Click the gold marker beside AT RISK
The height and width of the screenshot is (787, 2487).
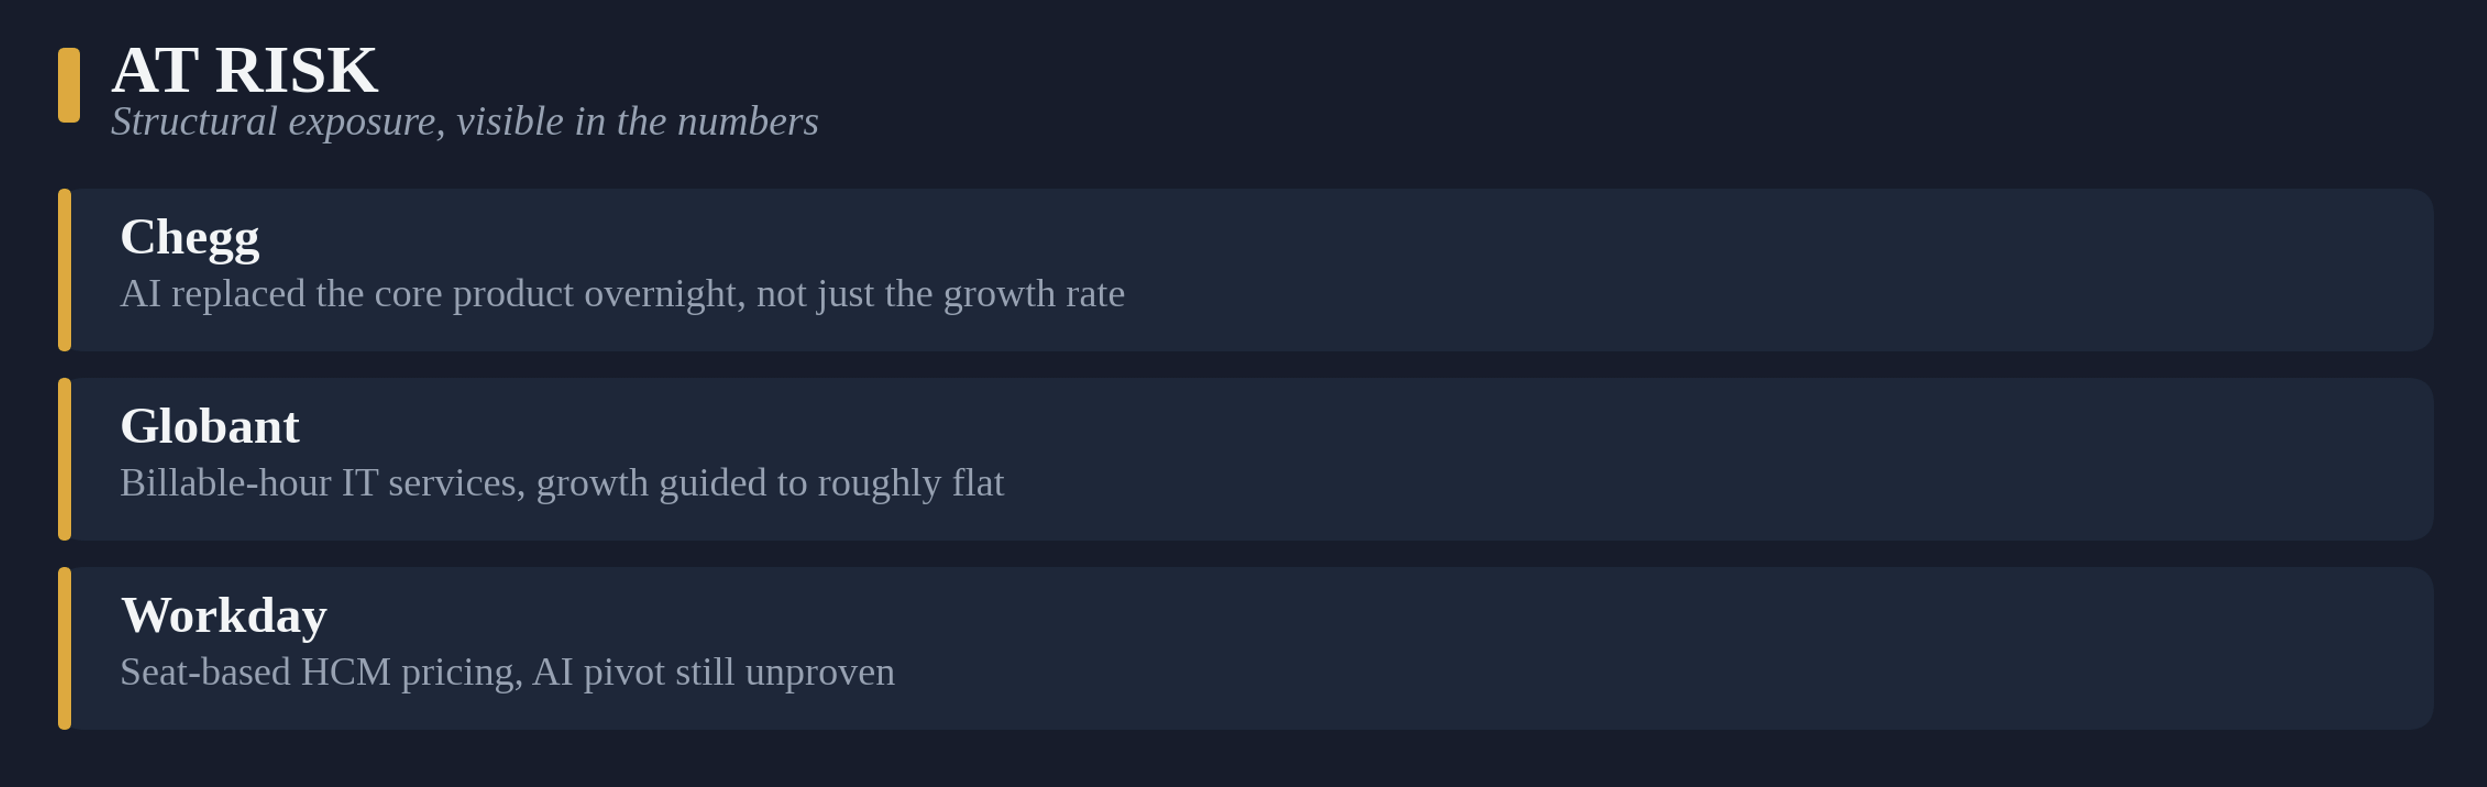coord(69,85)
